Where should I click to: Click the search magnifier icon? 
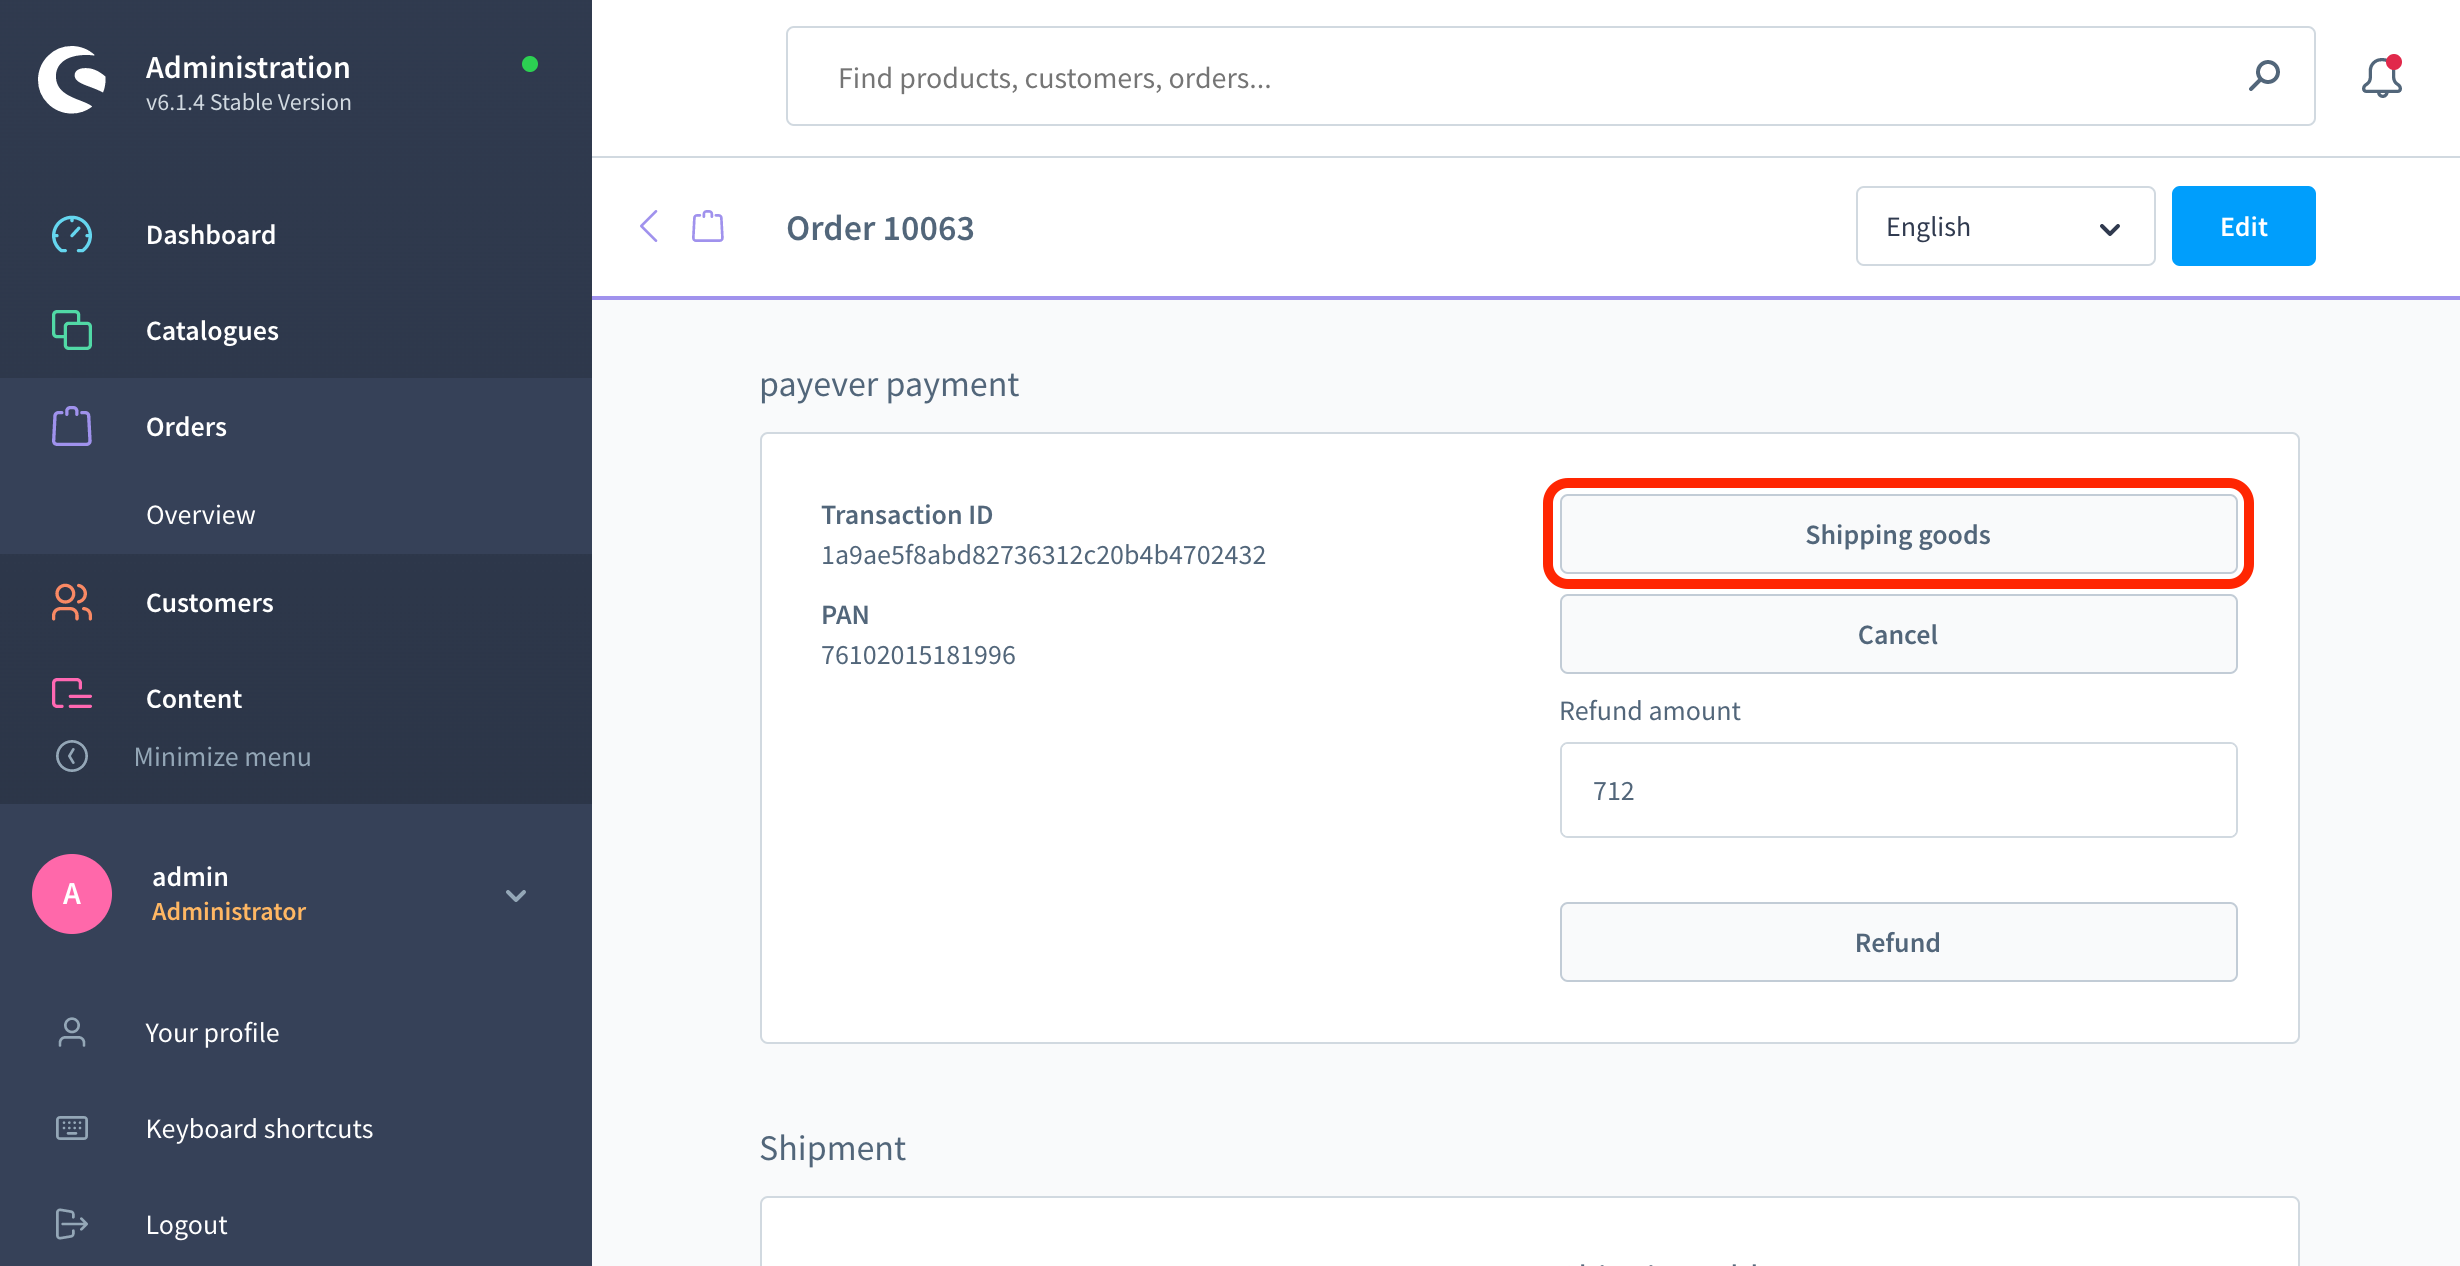pos(2264,76)
